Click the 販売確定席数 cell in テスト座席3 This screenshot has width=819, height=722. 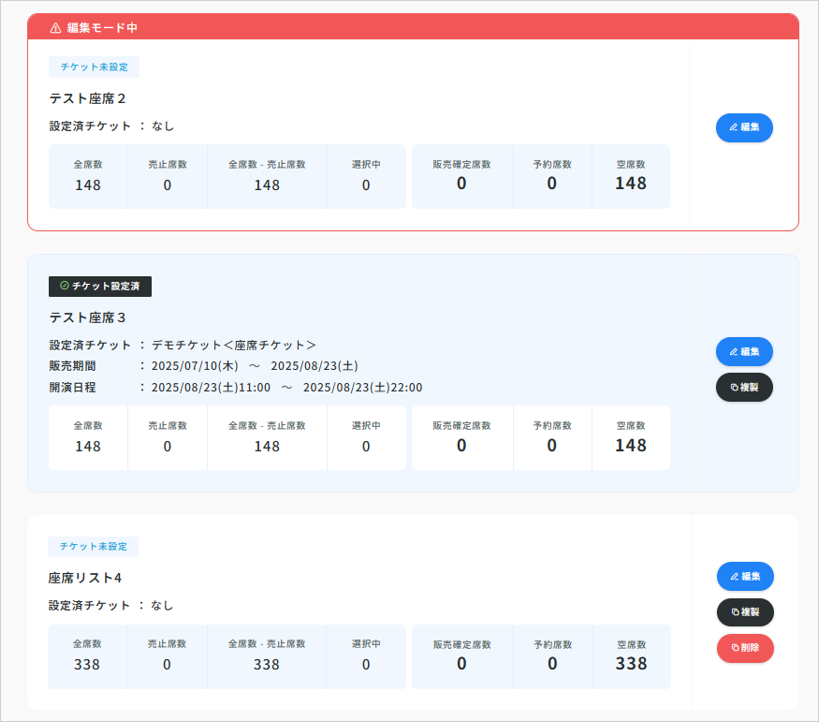pyautogui.click(x=461, y=436)
